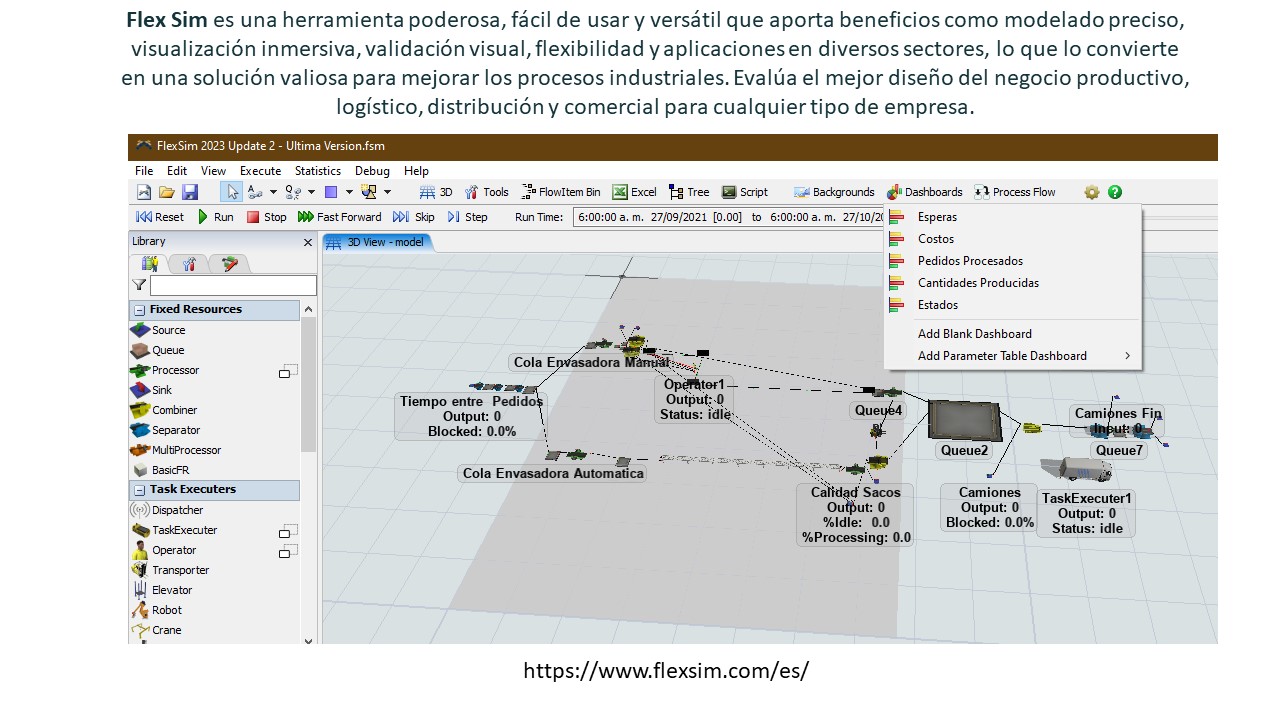Open disconnect tool mode dropdown arrow

(311, 192)
